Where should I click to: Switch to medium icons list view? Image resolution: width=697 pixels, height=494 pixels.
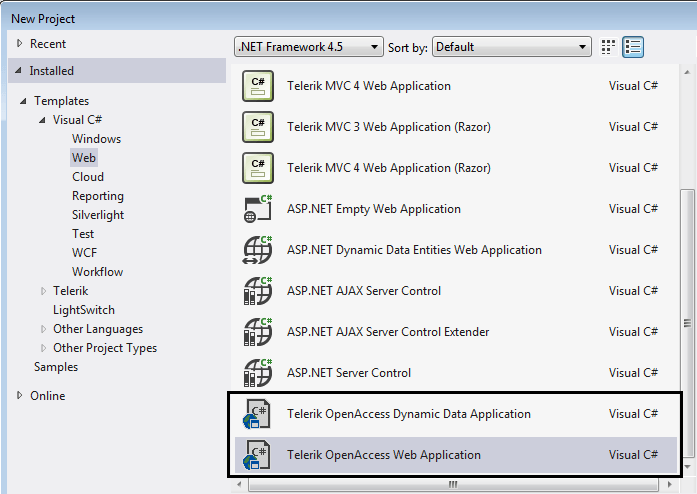coord(633,47)
